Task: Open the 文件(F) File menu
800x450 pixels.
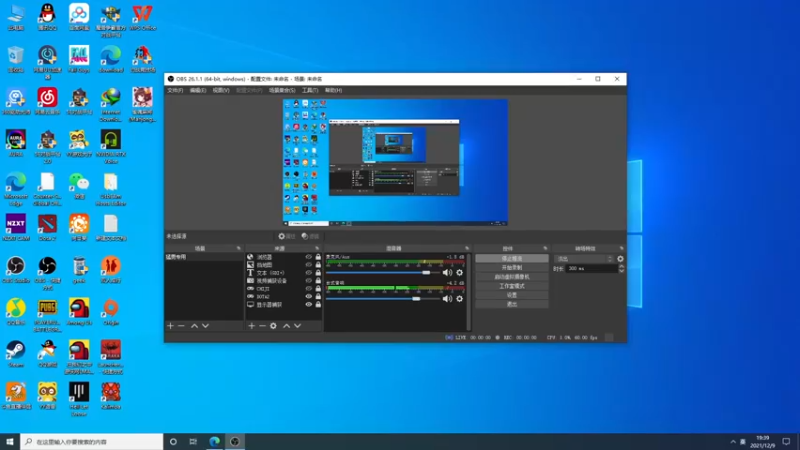Action: 175,90
